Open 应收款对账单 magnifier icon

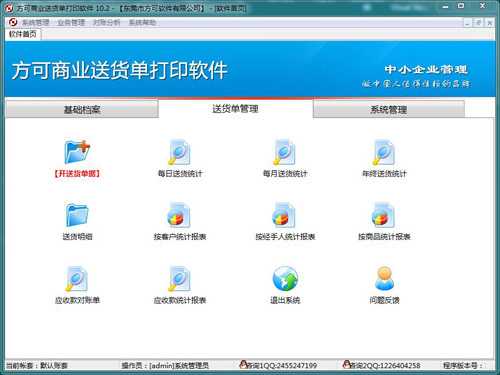(x=77, y=279)
